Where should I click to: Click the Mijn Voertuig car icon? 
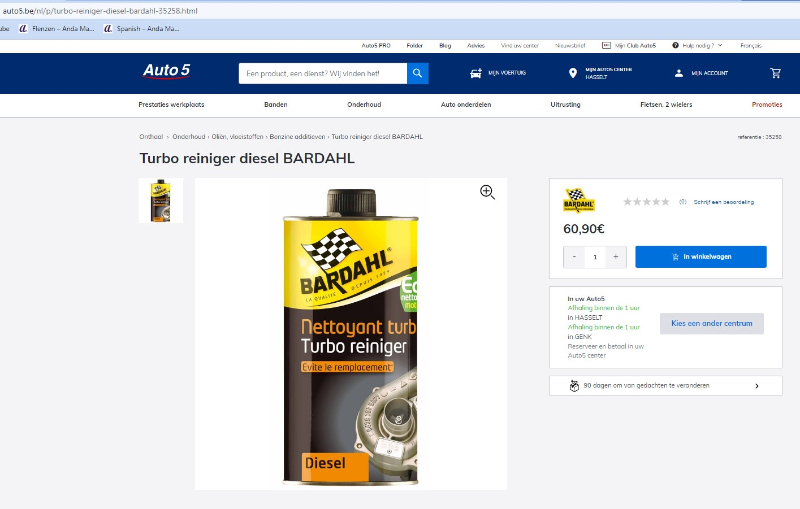point(476,73)
